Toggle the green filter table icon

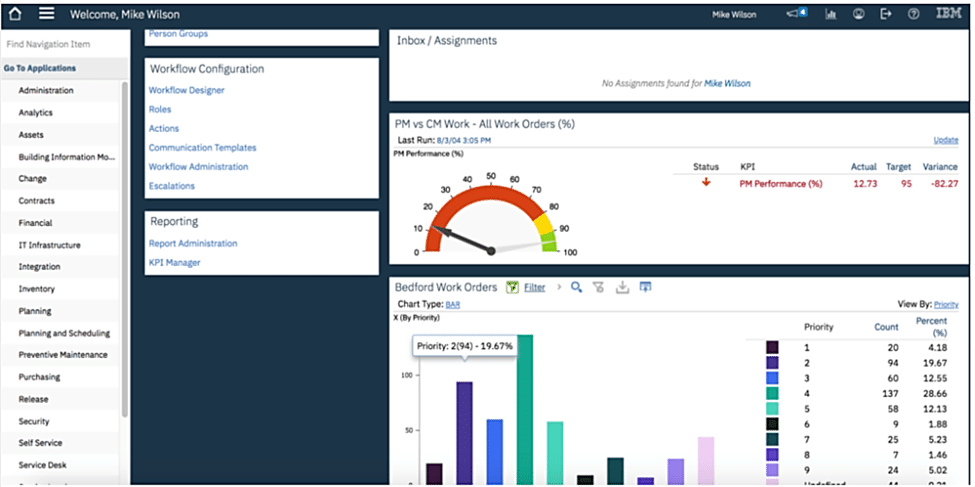pyautogui.click(x=512, y=287)
